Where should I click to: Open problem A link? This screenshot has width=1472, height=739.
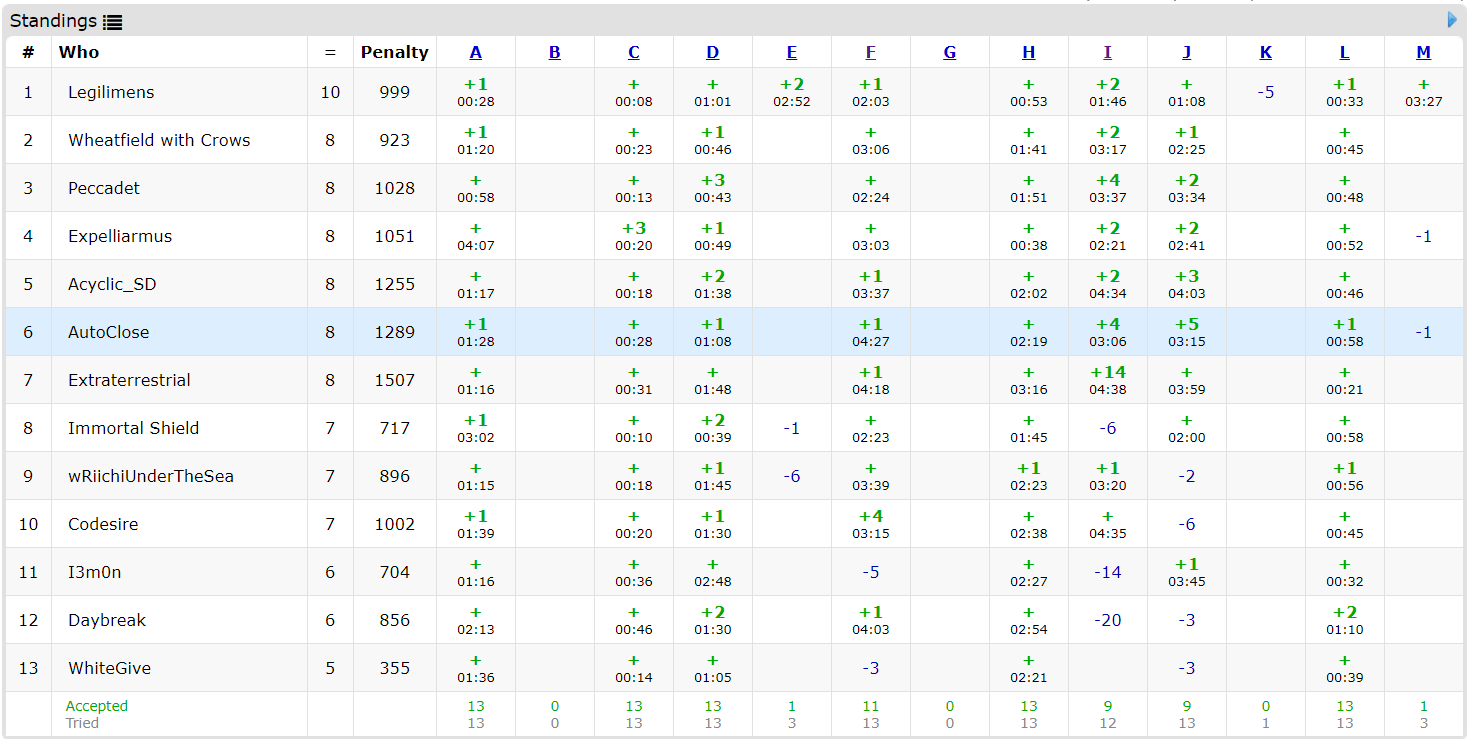(475, 53)
